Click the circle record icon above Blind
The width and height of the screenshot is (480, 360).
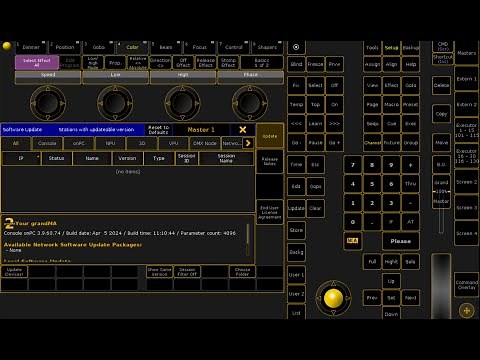click(x=296, y=47)
